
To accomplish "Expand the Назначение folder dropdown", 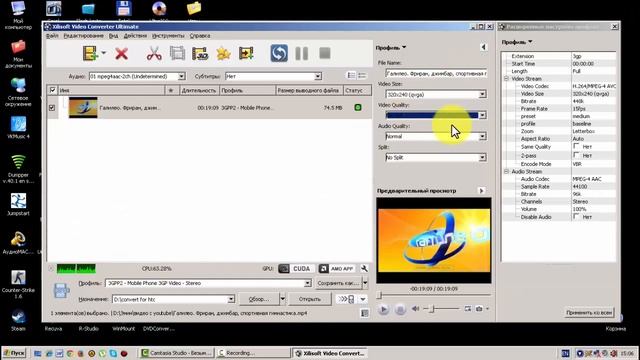I will (x=231, y=300).
